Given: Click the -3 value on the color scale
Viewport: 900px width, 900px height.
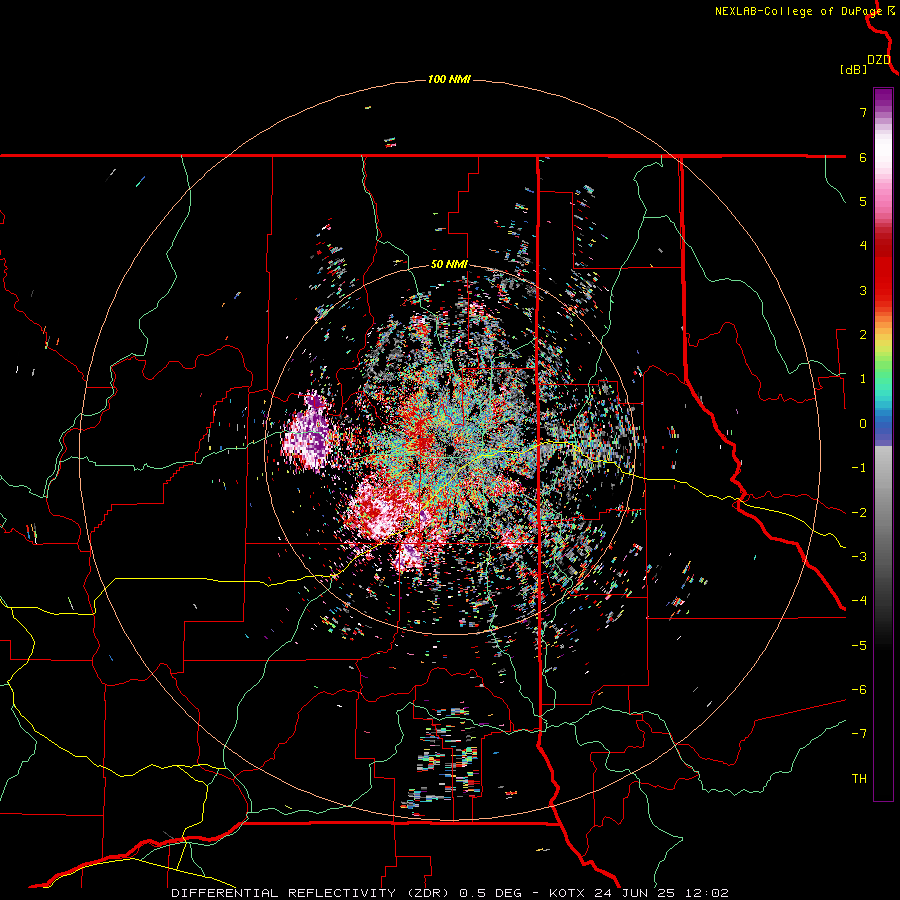Looking at the screenshot, I should [x=859, y=557].
